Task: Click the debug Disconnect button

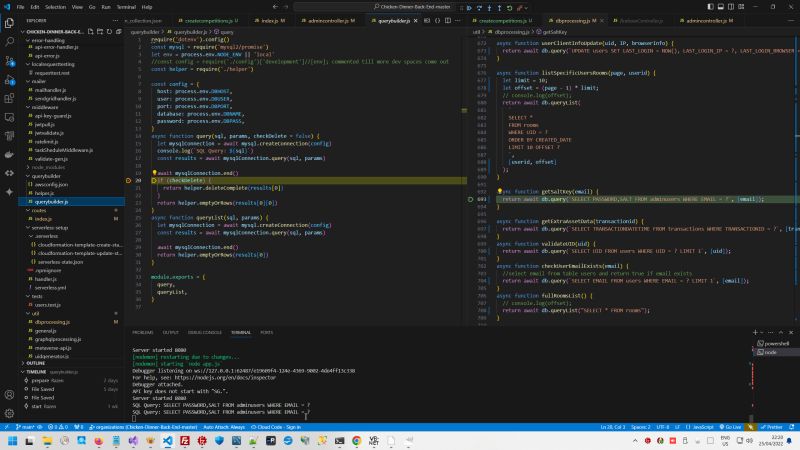Action: (x=519, y=8)
